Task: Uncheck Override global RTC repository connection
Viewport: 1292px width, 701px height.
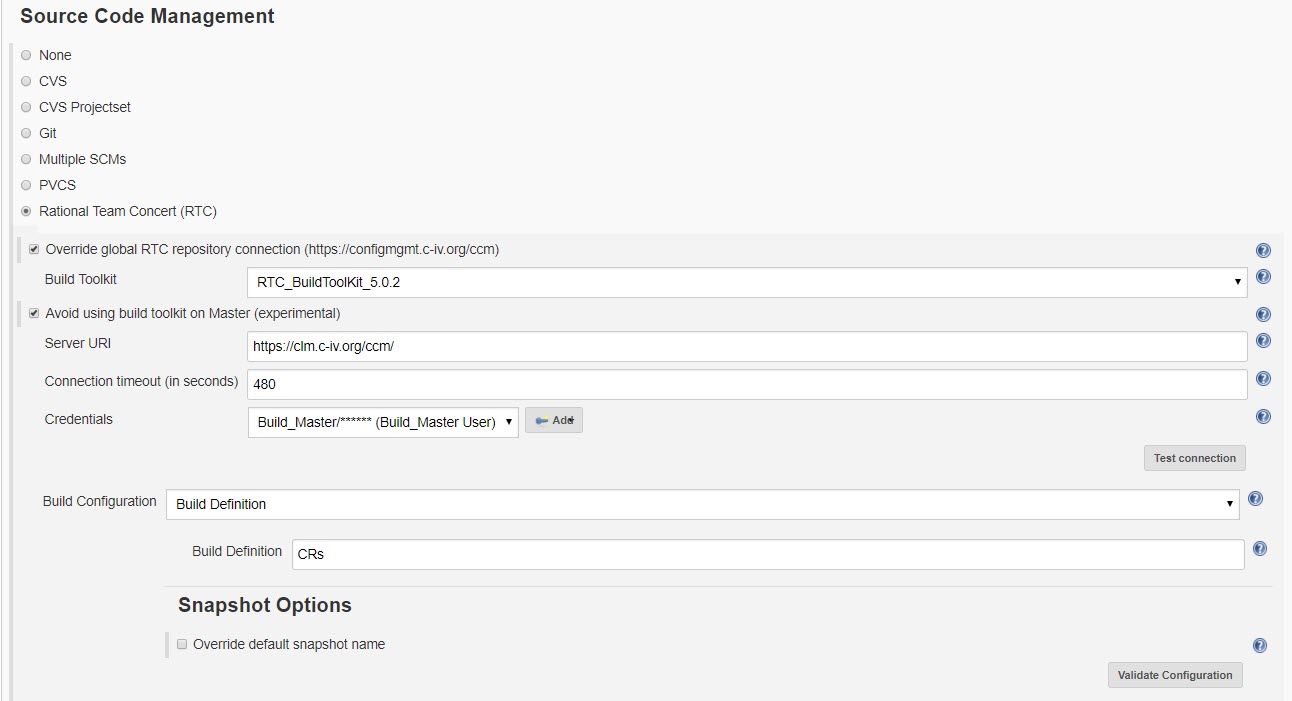Action: tap(34, 249)
